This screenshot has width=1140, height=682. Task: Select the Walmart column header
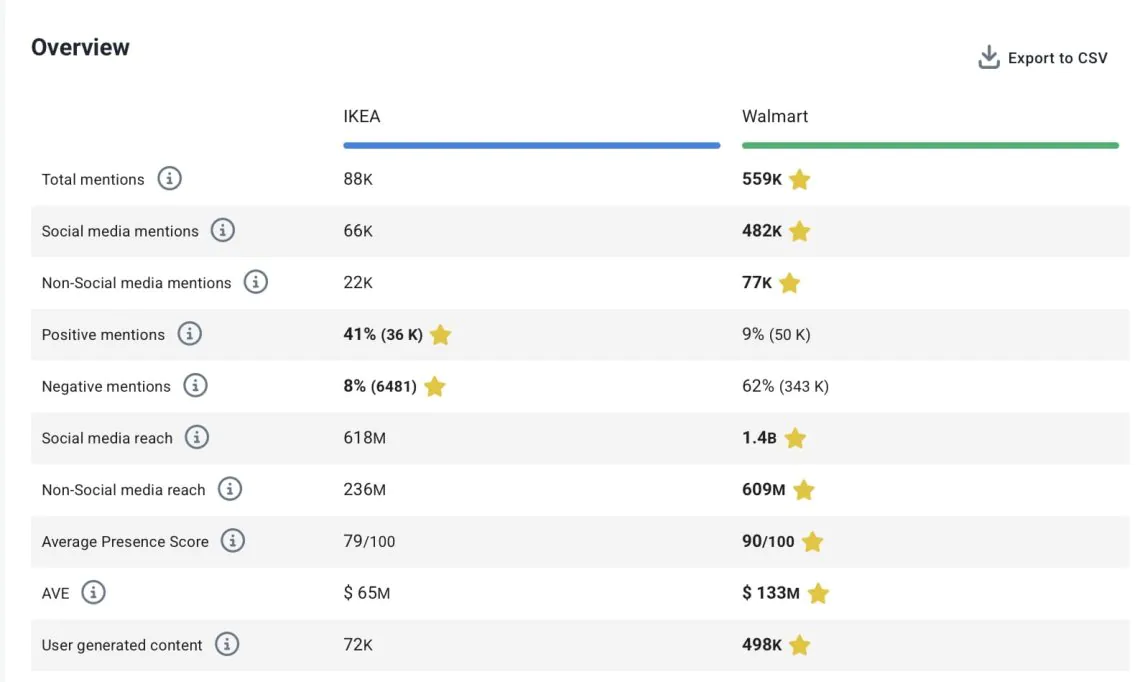pyautogui.click(x=775, y=116)
